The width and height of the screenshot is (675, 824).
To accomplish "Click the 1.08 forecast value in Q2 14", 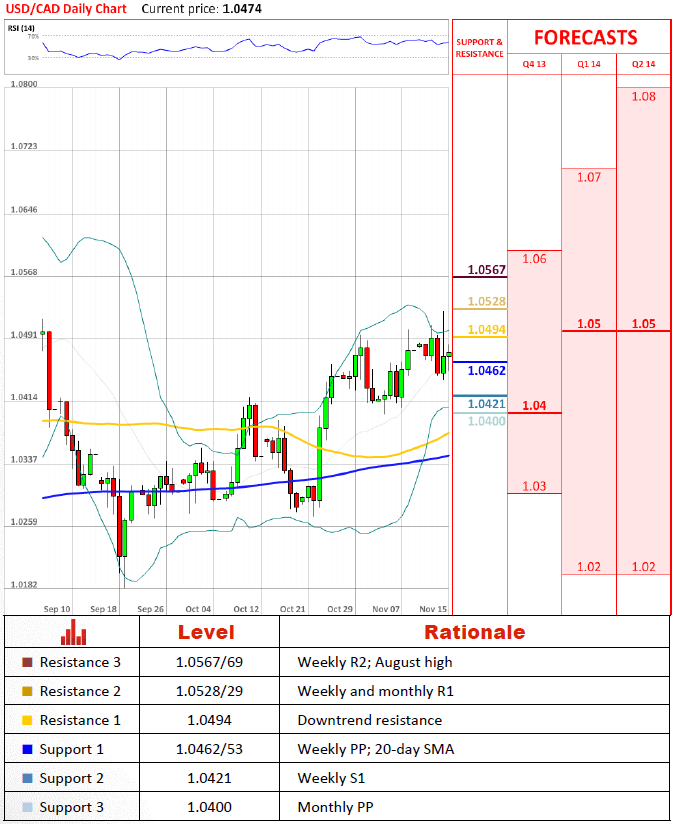I will coord(643,97).
